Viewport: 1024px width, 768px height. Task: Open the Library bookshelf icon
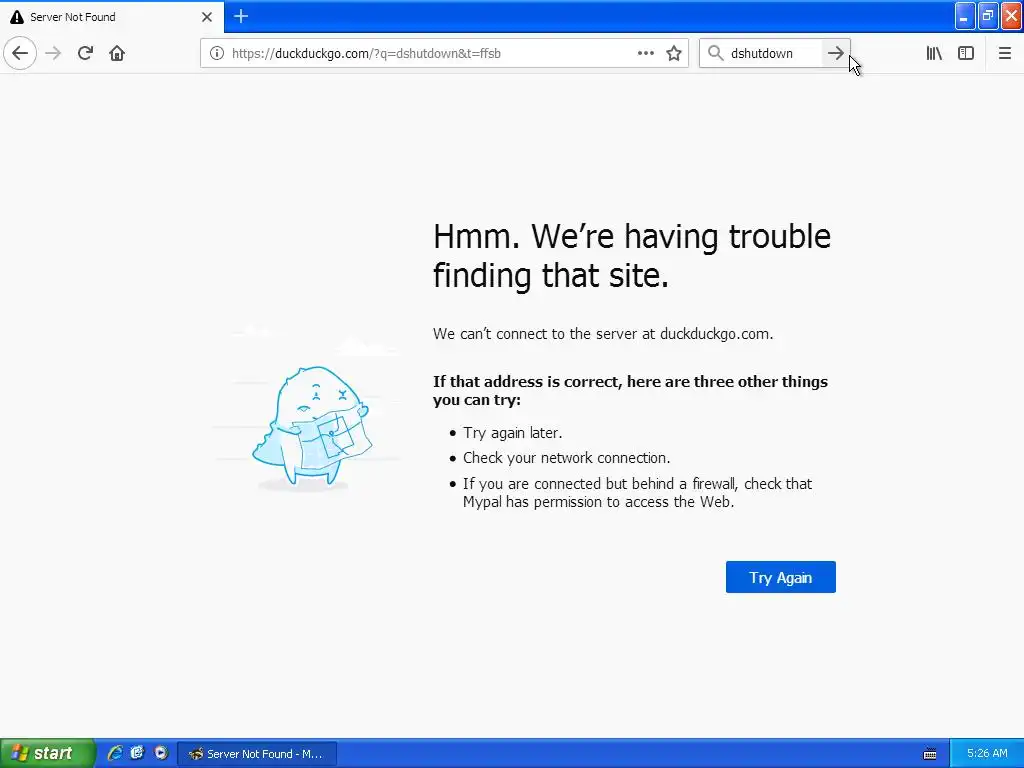[934, 53]
